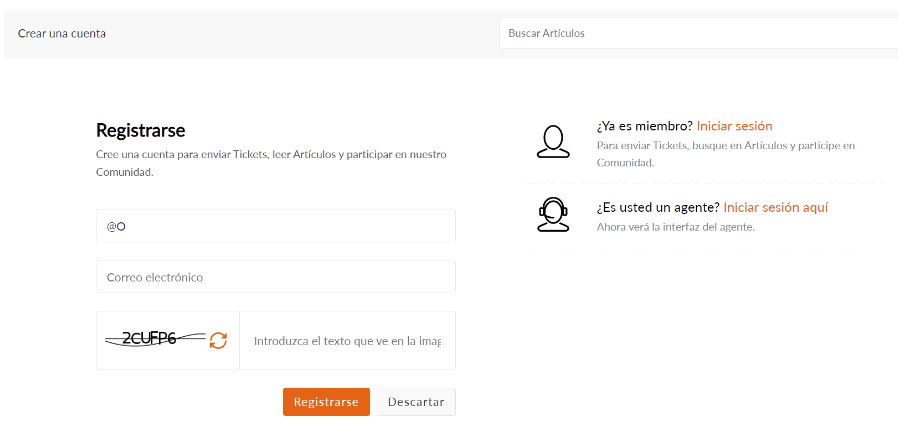898x430 pixels.
Task: Click Ahora verá la interfaz del agente text
Action: pyautogui.click(x=675, y=227)
